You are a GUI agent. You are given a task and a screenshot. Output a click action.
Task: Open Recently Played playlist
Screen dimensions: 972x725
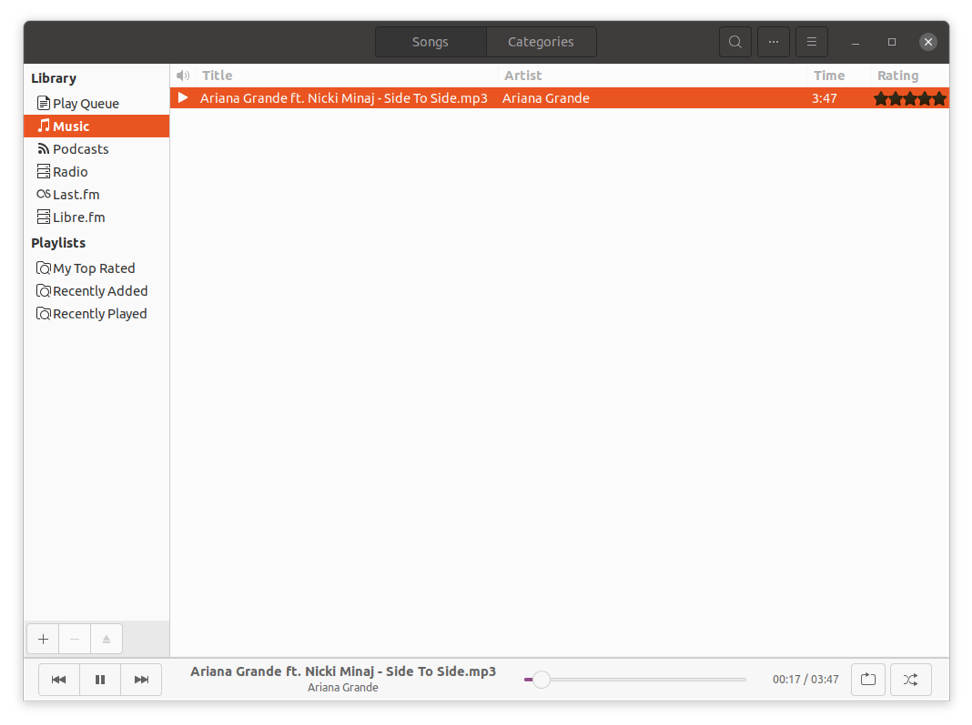coord(97,314)
